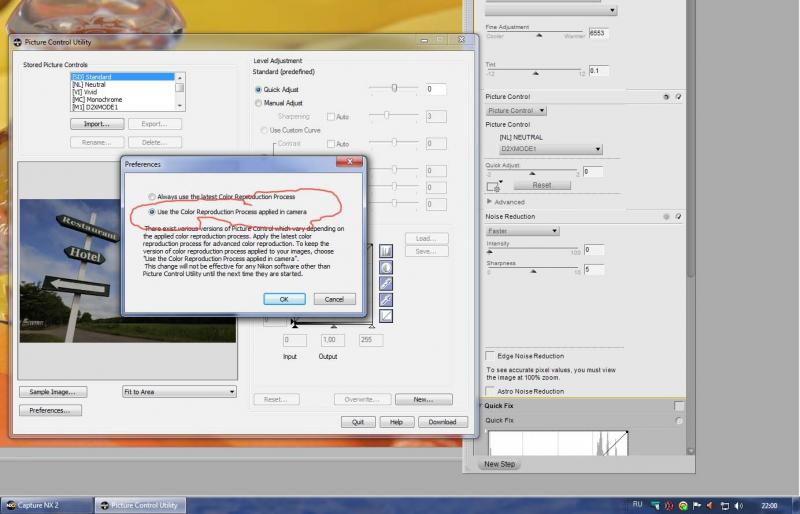The image size is (800, 514).
Task: Click the linear curve reset icon
Action: tap(386, 316)
